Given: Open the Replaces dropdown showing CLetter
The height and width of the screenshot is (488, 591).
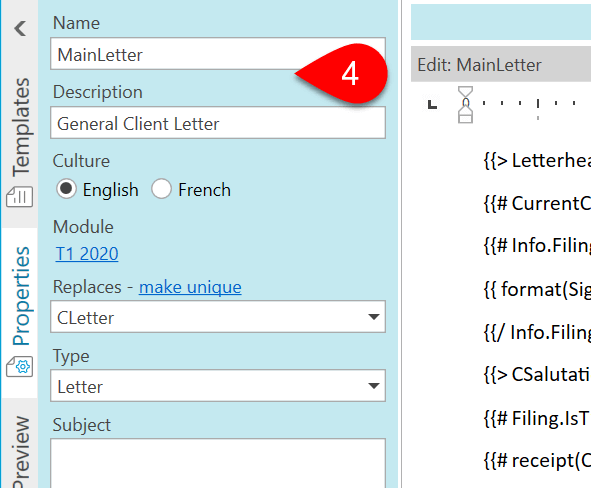Looking at the screenshot, I should 218,317.
